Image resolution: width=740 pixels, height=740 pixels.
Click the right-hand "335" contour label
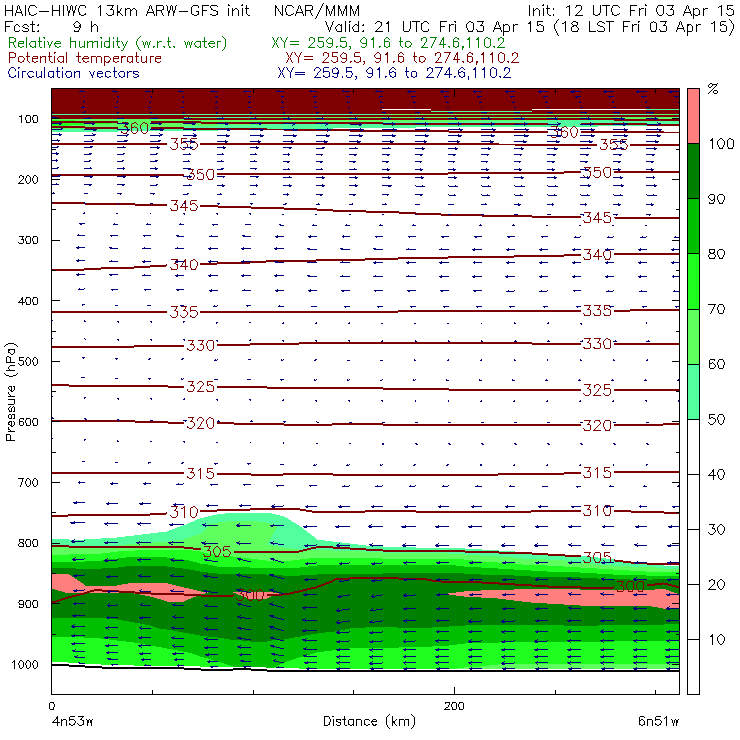tap(597, 311)
